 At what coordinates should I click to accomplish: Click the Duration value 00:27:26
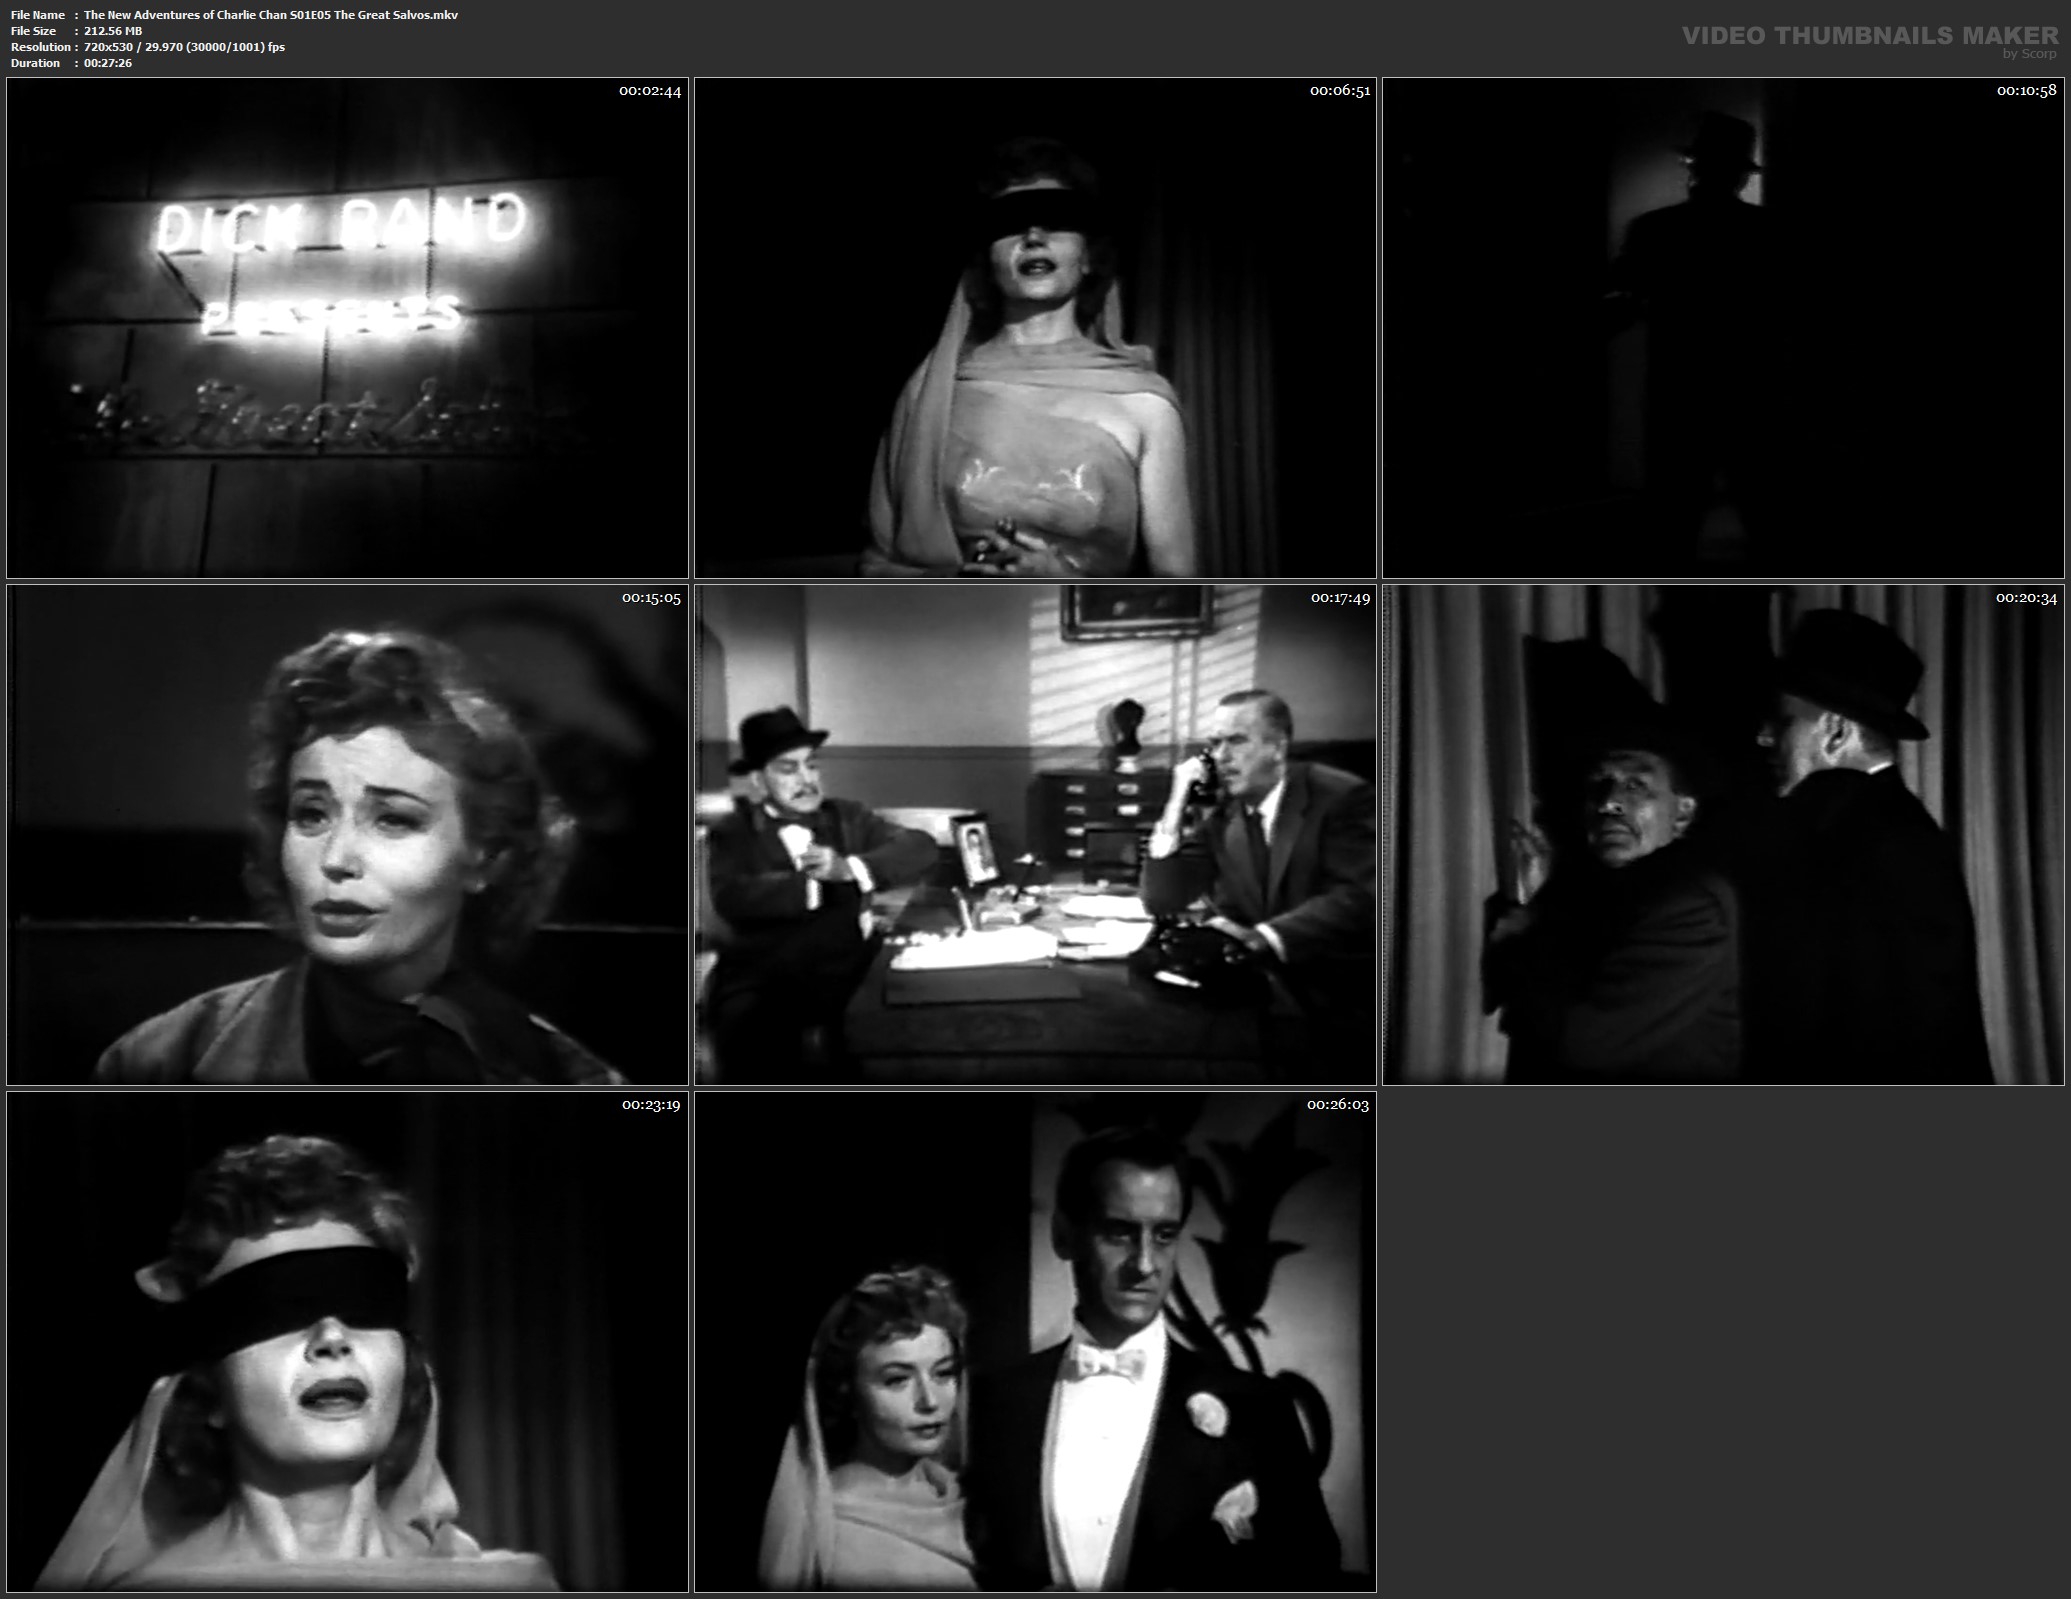point(108,63)
